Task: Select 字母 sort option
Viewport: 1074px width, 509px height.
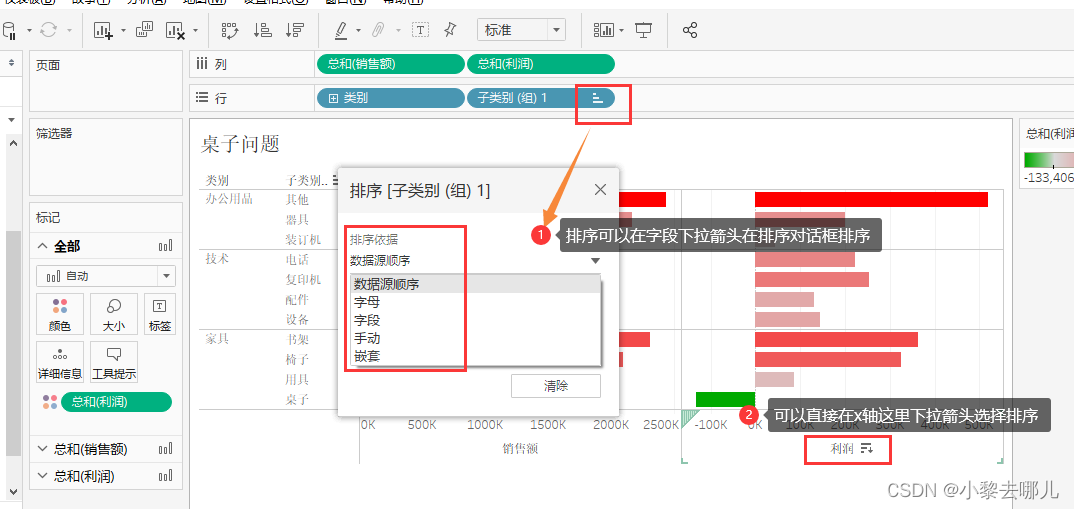Action: (476, 302)
